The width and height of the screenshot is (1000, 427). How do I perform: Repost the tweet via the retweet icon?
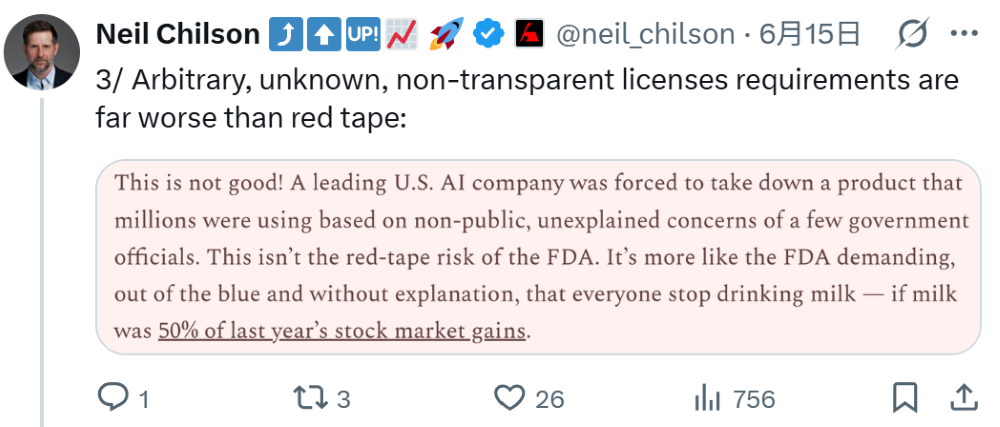pos(311,398)
